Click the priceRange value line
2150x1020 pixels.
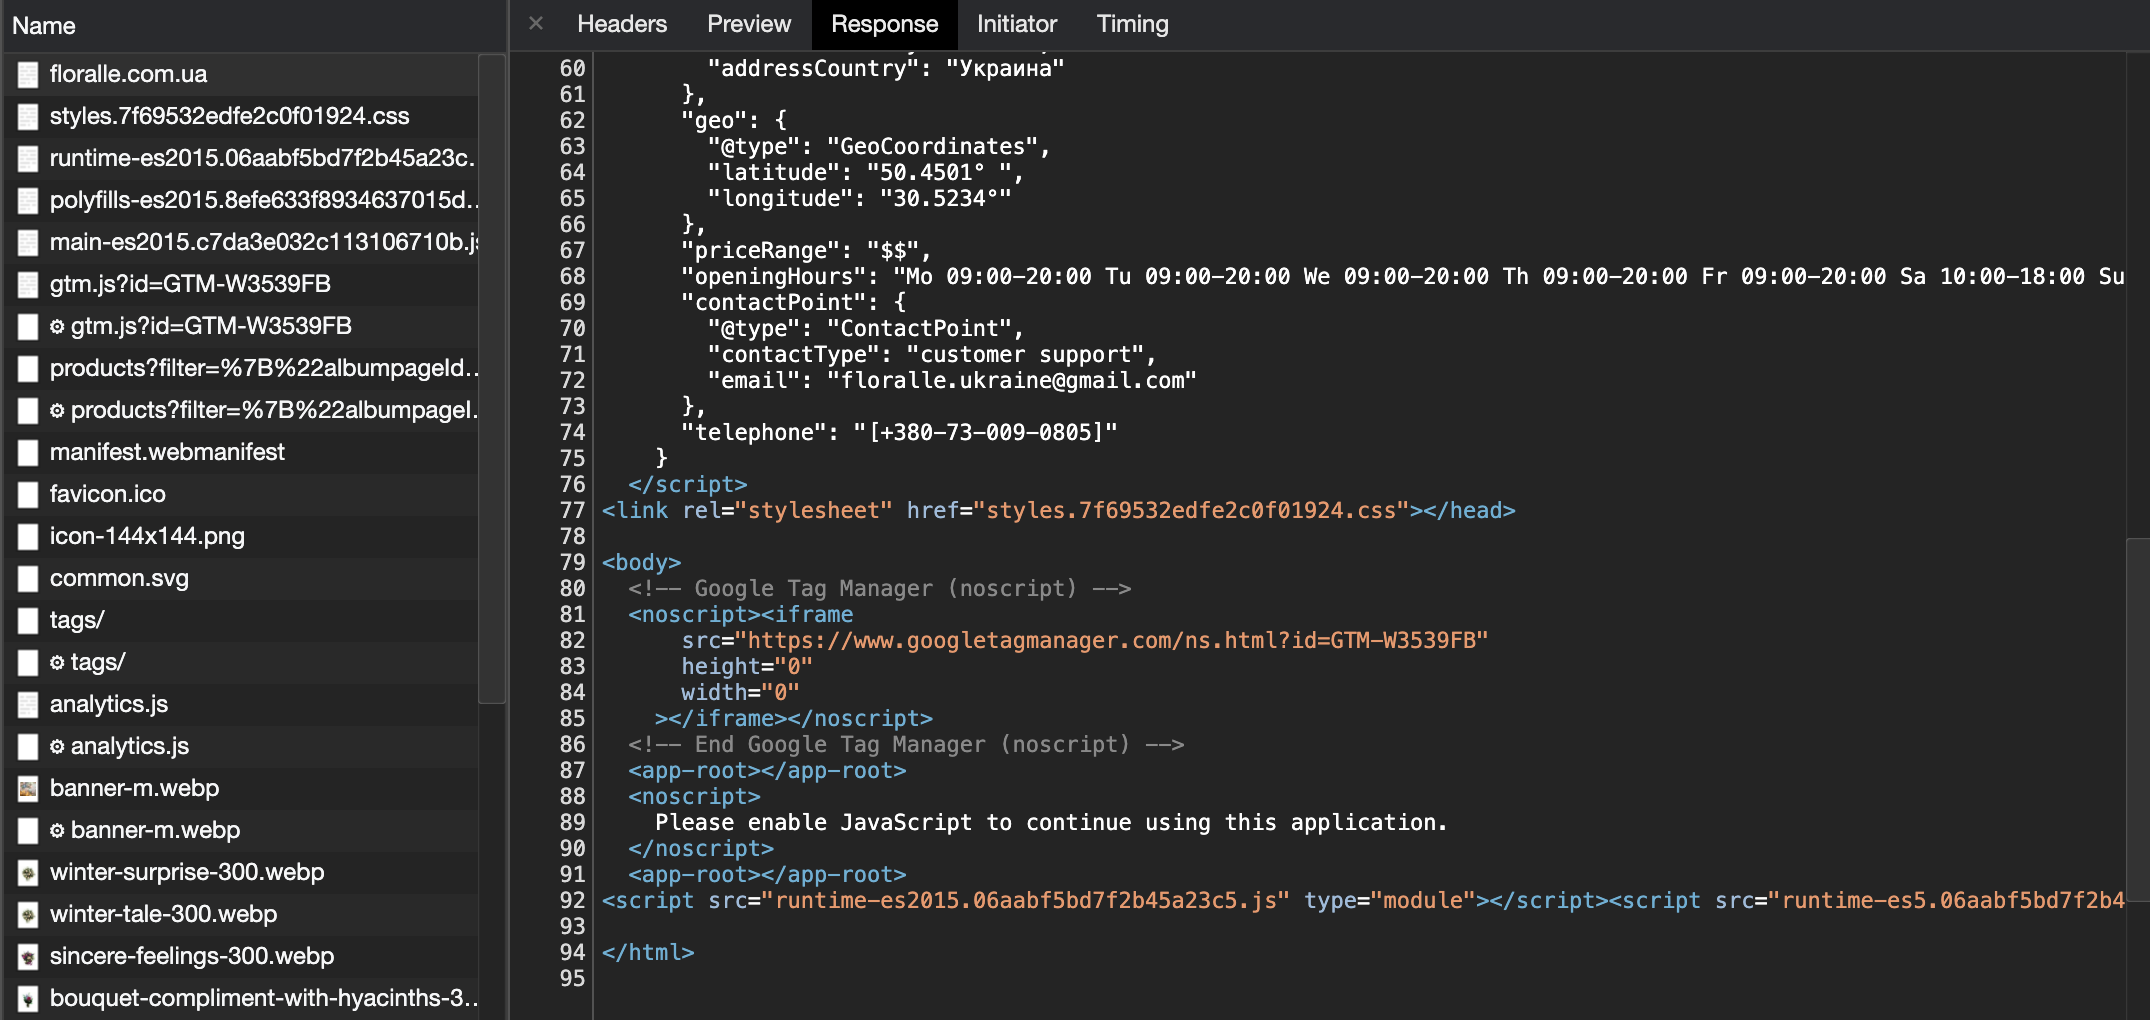(x=806, y=251)
